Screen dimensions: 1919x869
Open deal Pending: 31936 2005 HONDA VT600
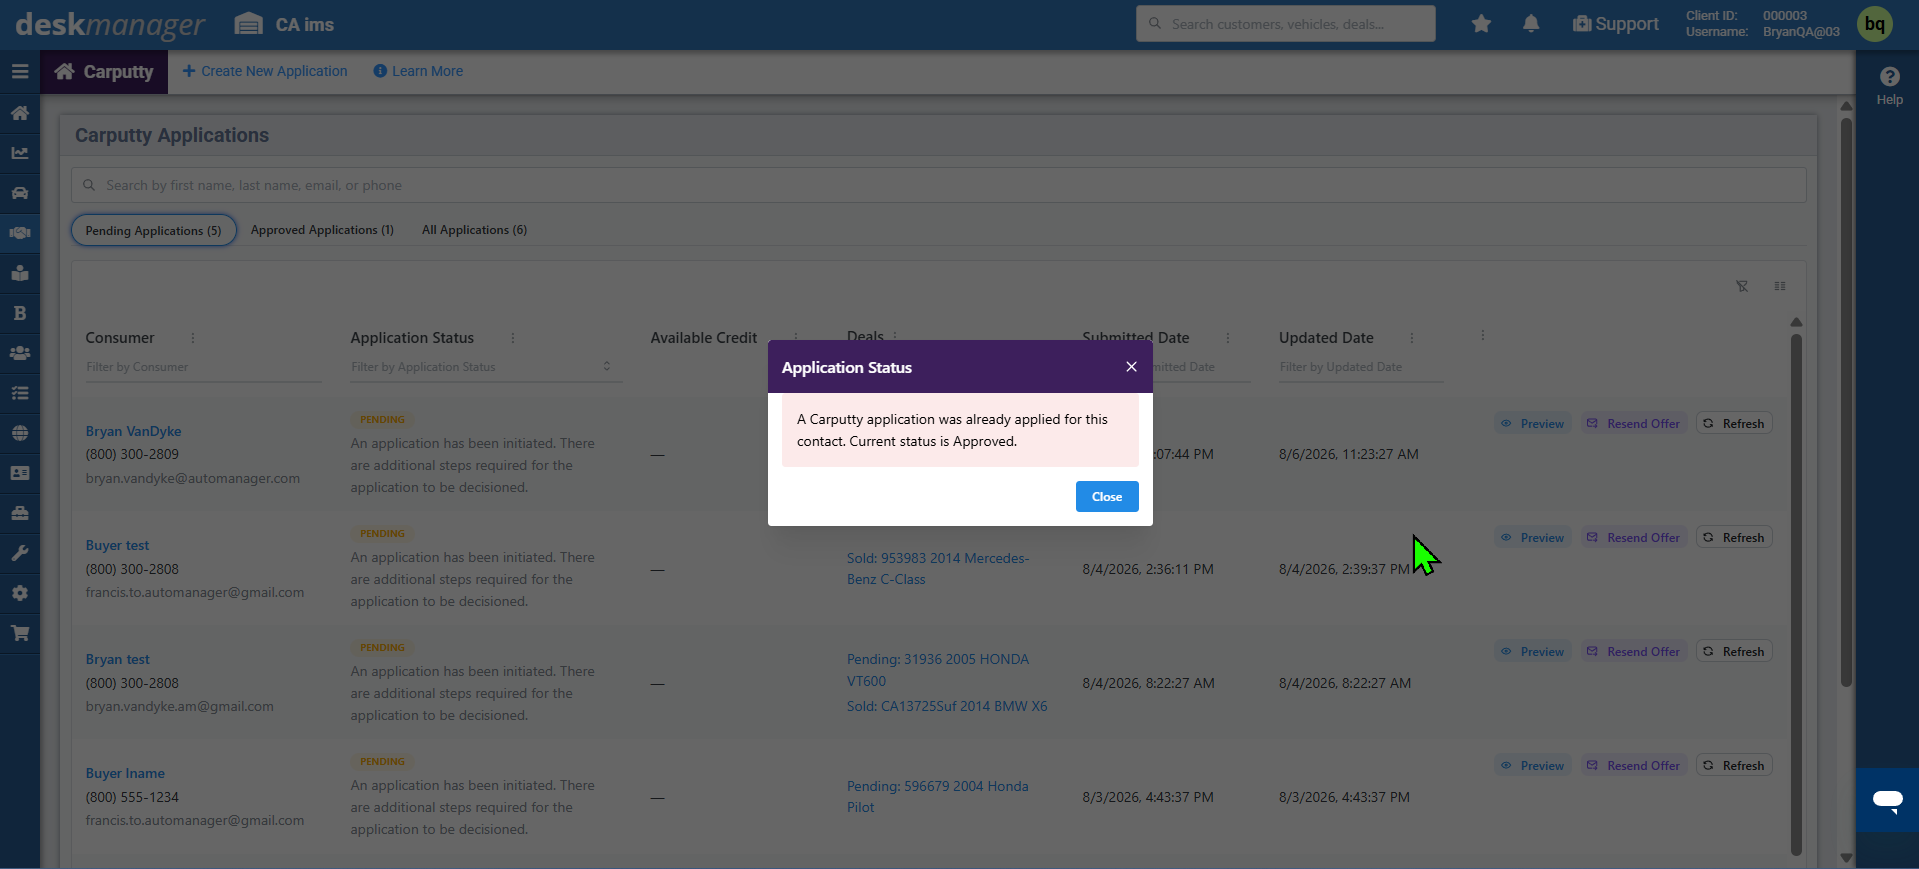click(938, 670)
